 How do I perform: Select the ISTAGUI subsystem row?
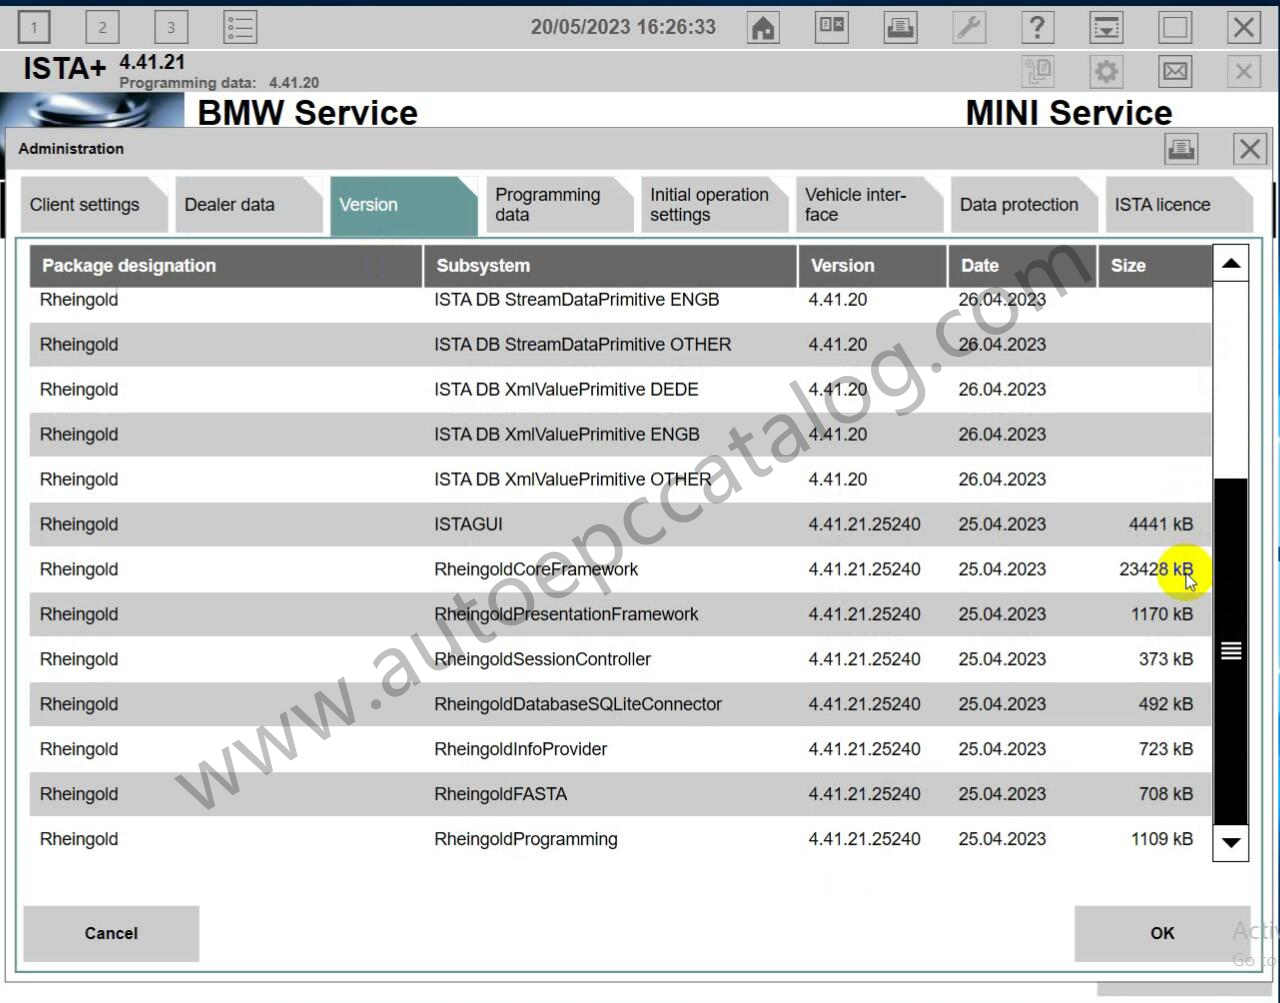[x=620, y=525]
